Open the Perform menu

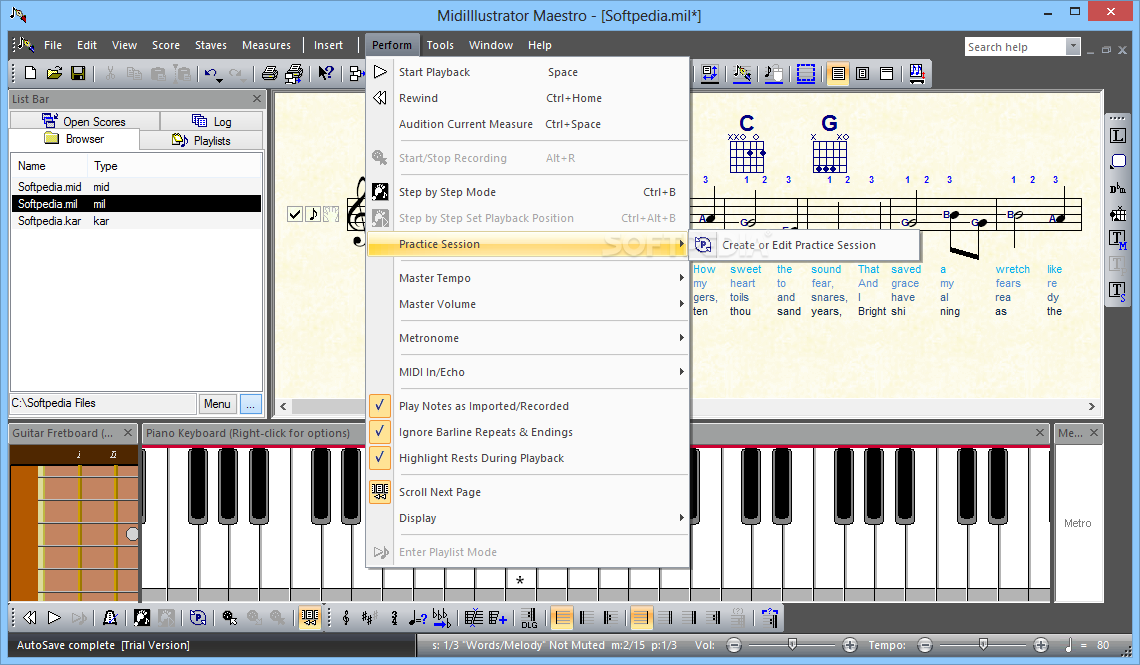(x=392, y=45)
